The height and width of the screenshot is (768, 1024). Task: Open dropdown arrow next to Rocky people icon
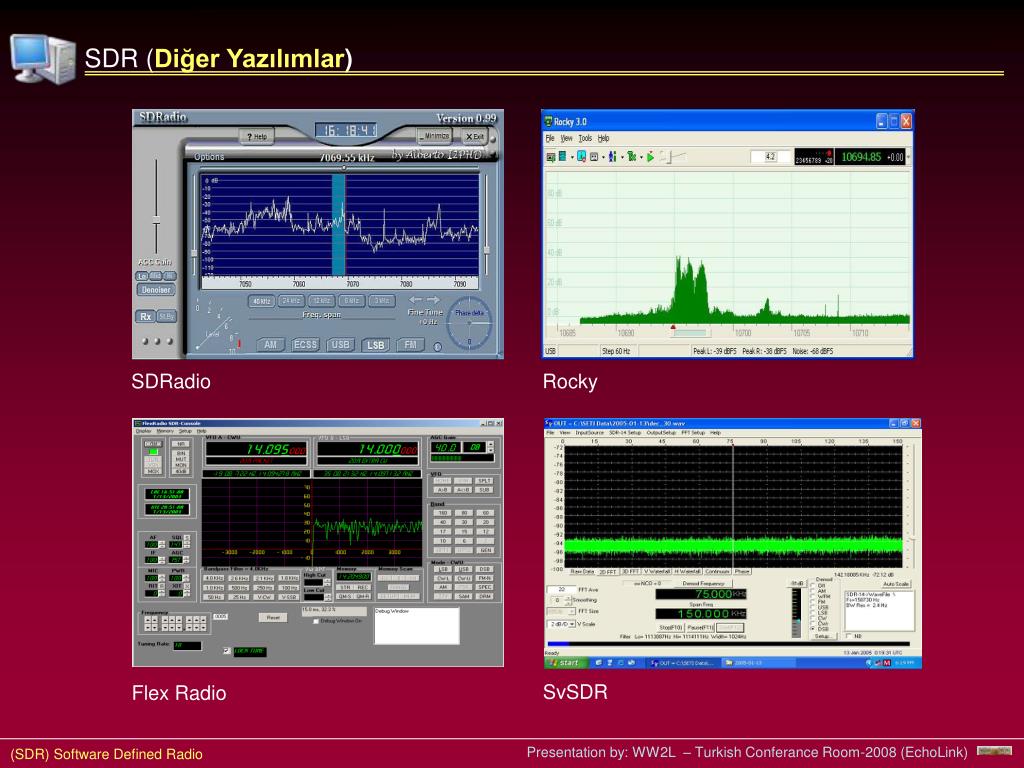(622, 157)
